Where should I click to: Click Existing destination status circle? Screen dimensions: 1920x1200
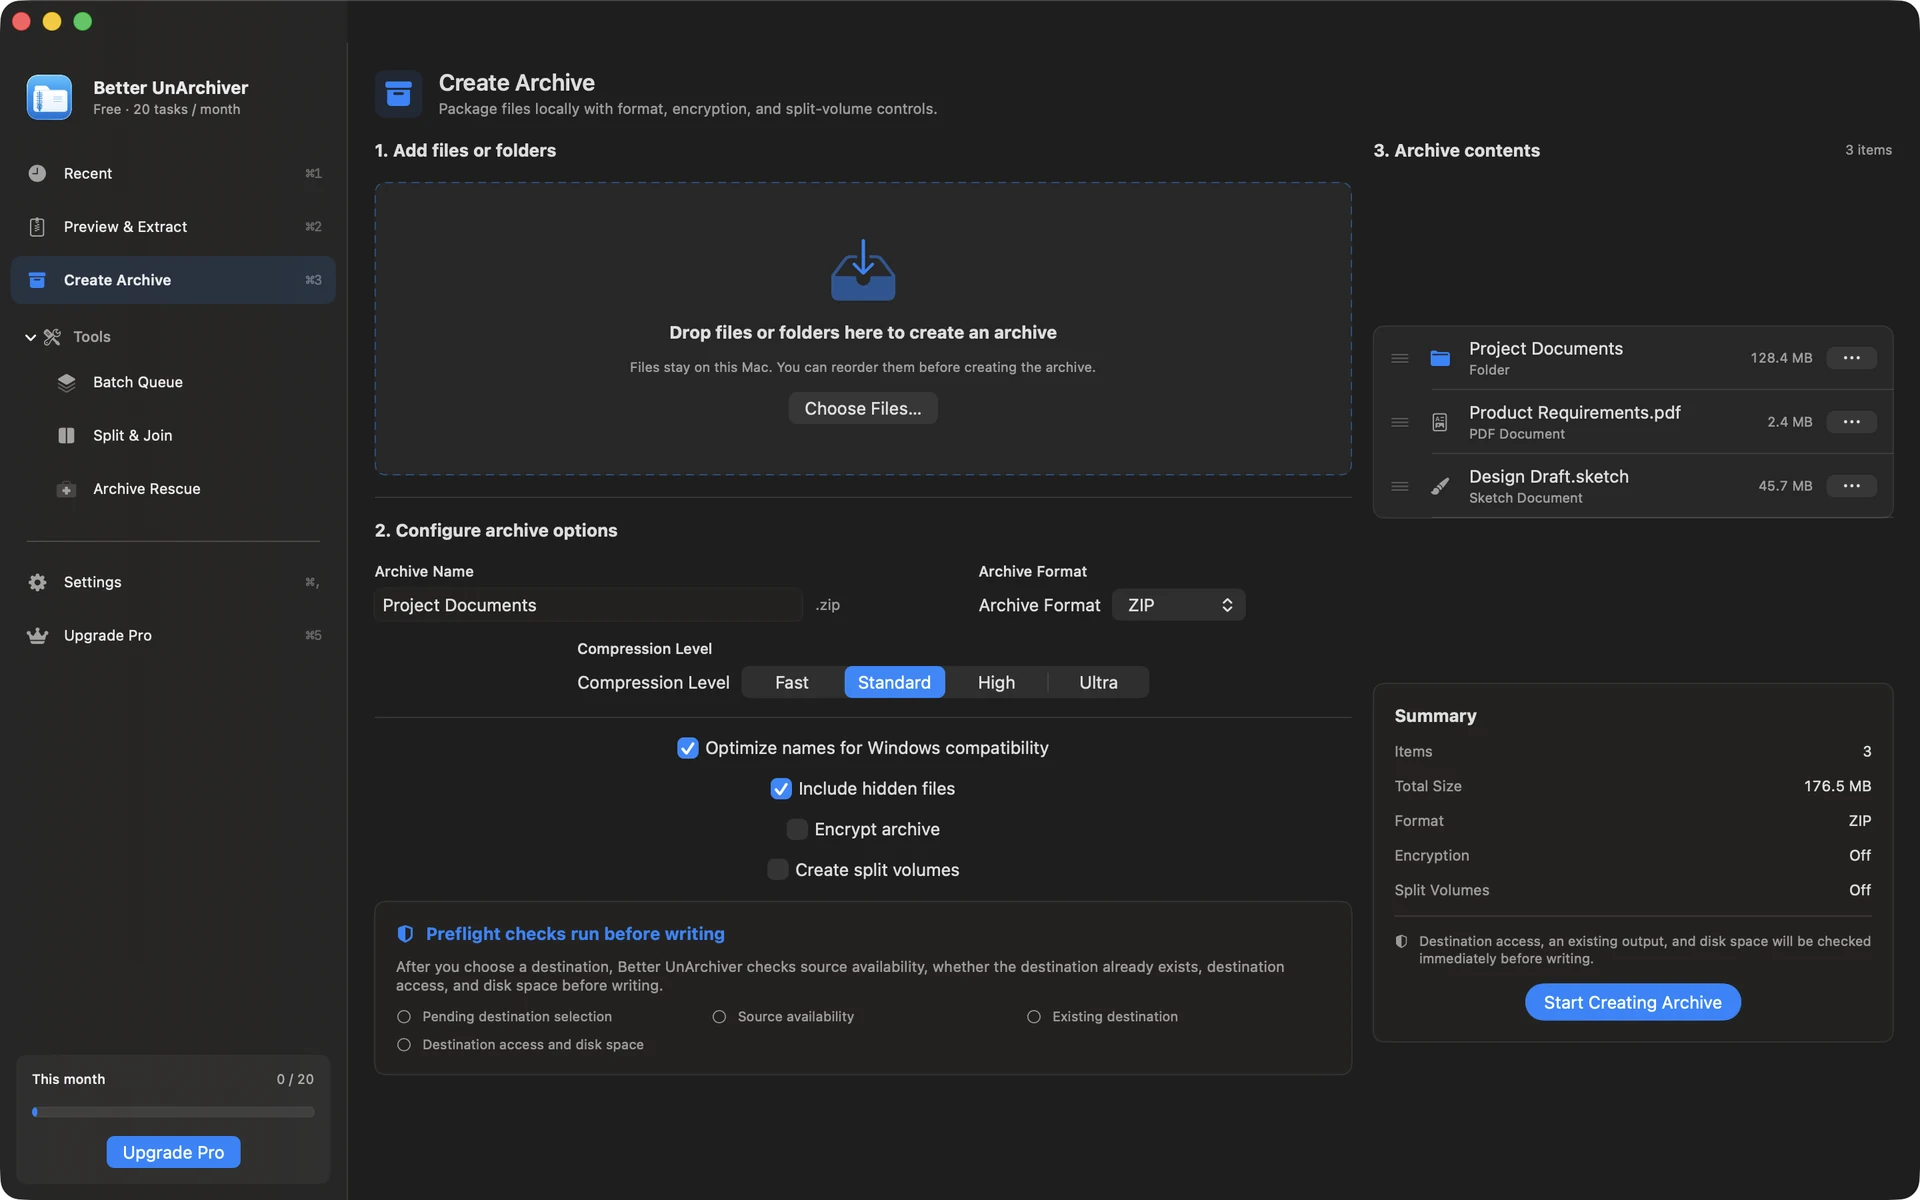pyautogui.click(x=1034, y=1017)
